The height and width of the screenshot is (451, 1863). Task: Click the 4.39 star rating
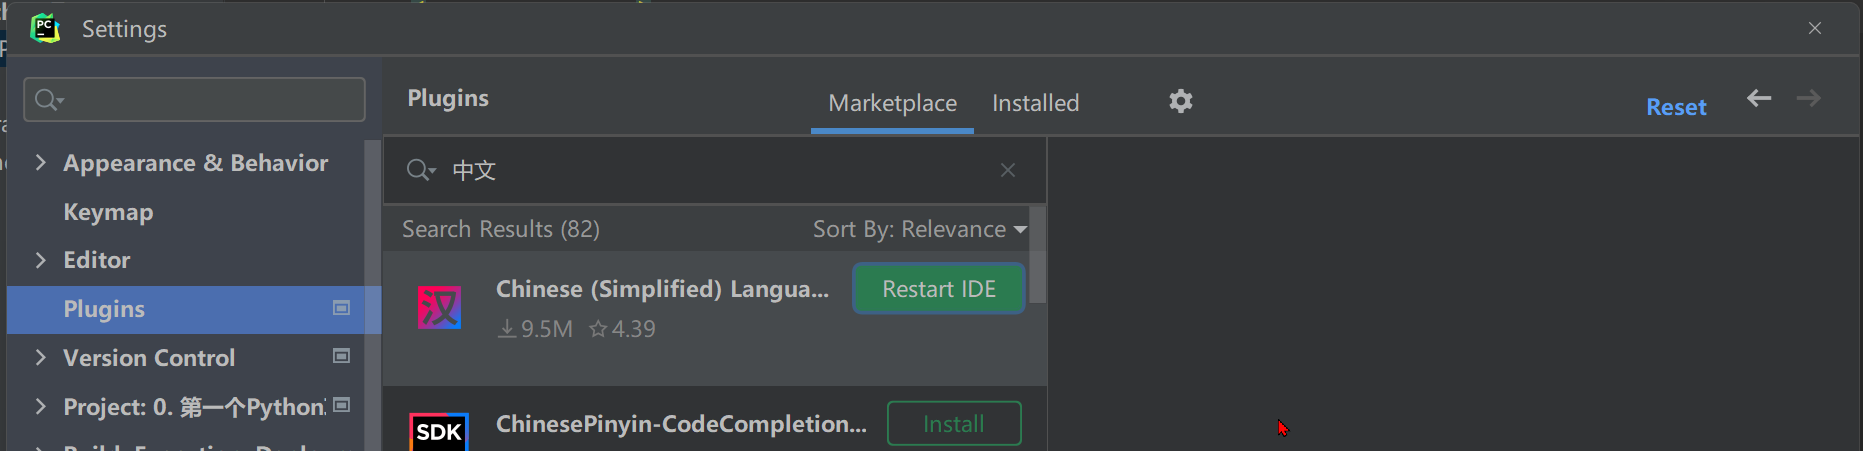click(x=622, y=329)
